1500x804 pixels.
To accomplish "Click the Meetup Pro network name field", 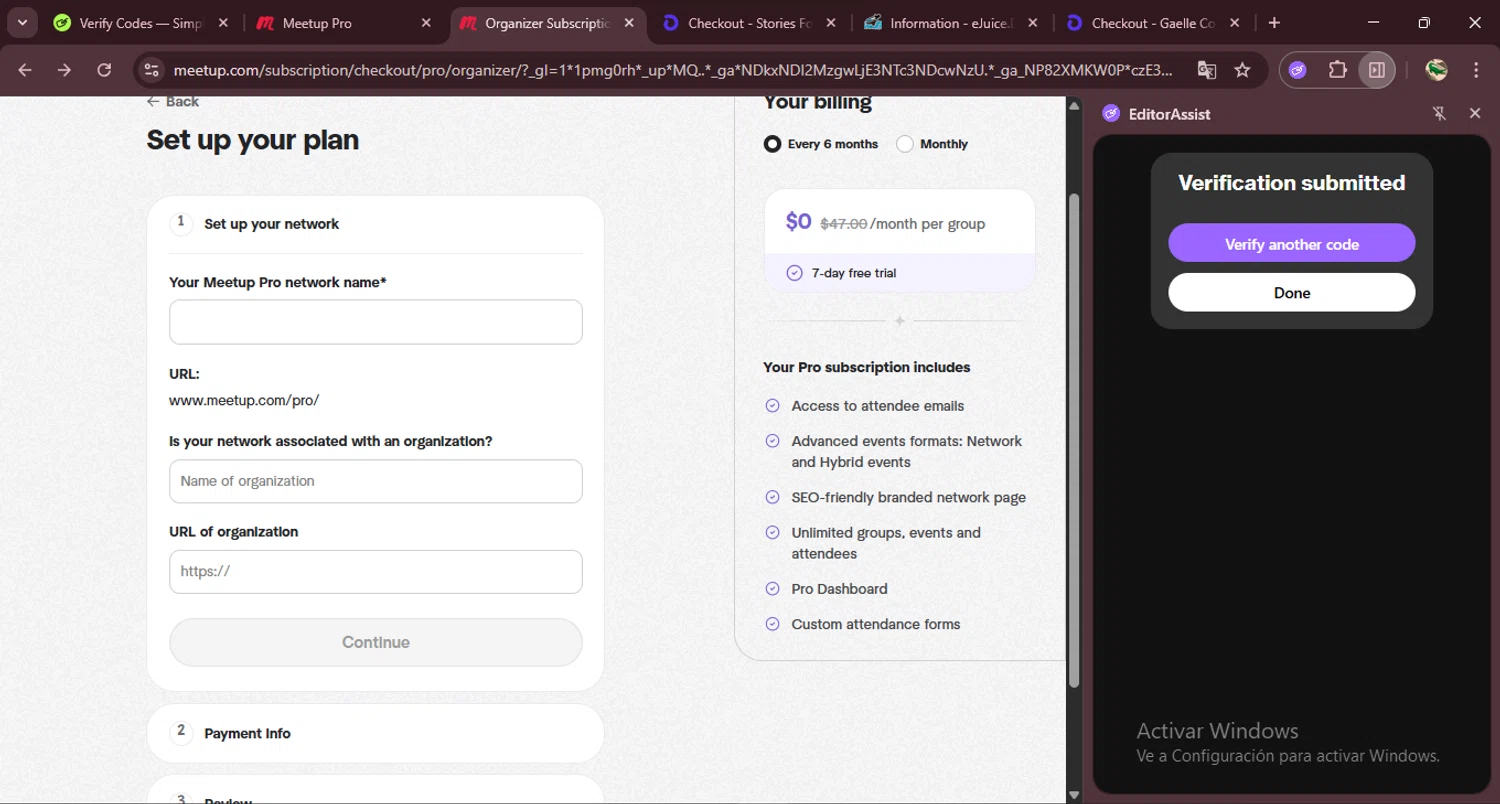I will 375,322.
